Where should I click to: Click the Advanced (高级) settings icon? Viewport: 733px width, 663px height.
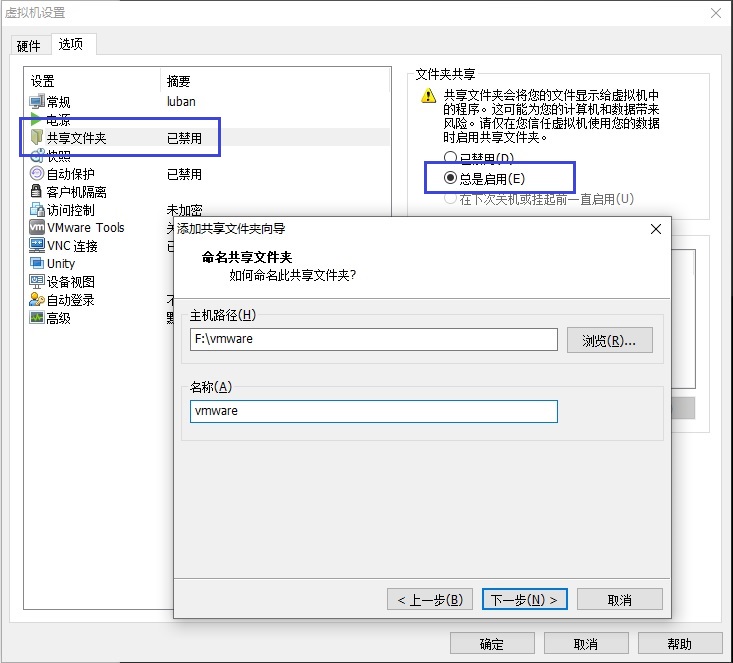(37, 318)
